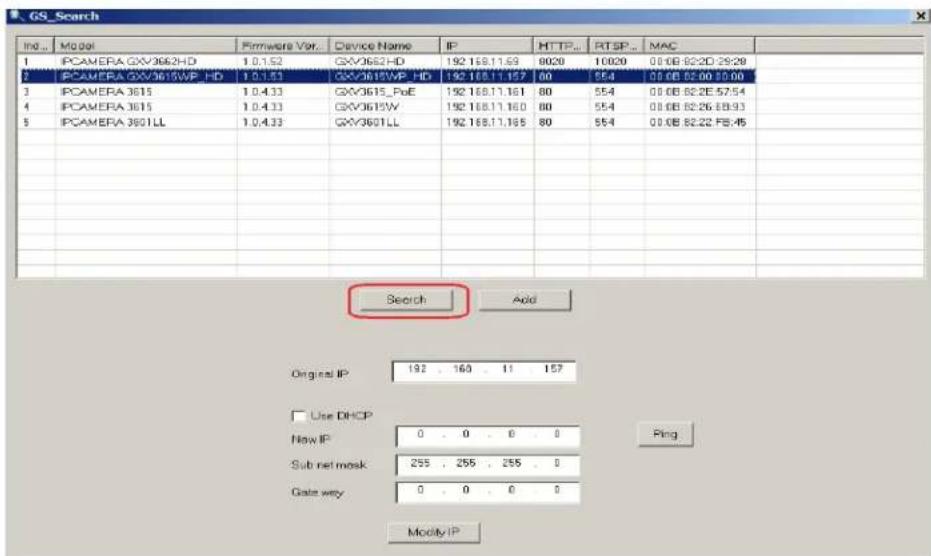
Task: Click IP cell 192.168.11.69
Action: [x=482, y=62]
